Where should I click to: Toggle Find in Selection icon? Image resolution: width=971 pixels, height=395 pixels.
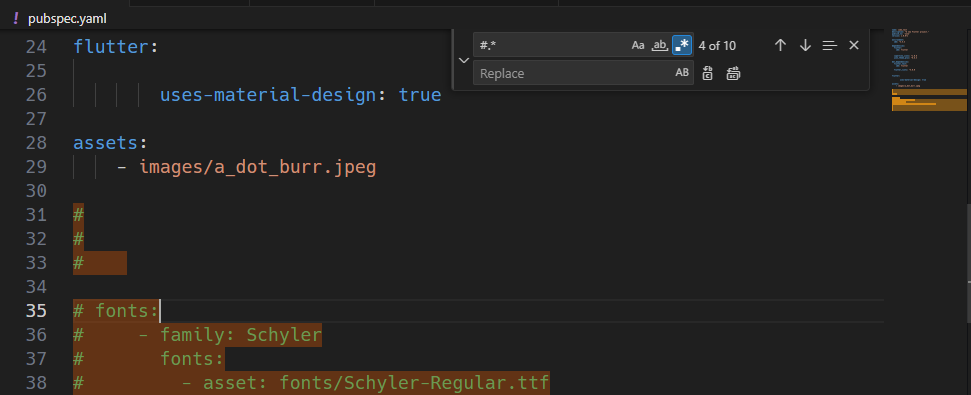tap(830, 45)
